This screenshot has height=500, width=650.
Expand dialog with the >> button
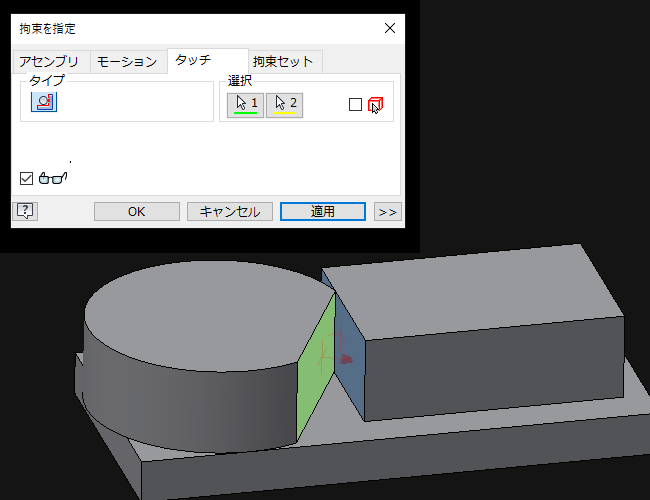(387, 211)
